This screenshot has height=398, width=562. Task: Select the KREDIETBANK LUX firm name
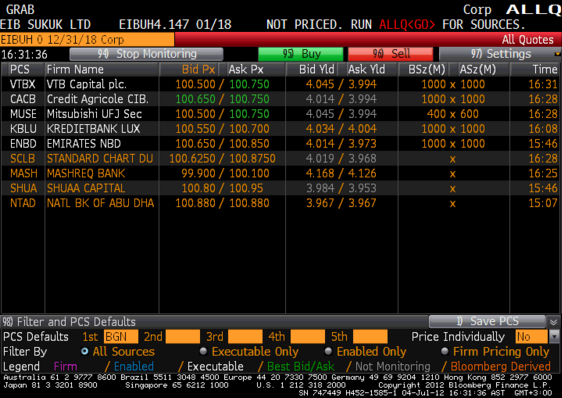[93, 129]
